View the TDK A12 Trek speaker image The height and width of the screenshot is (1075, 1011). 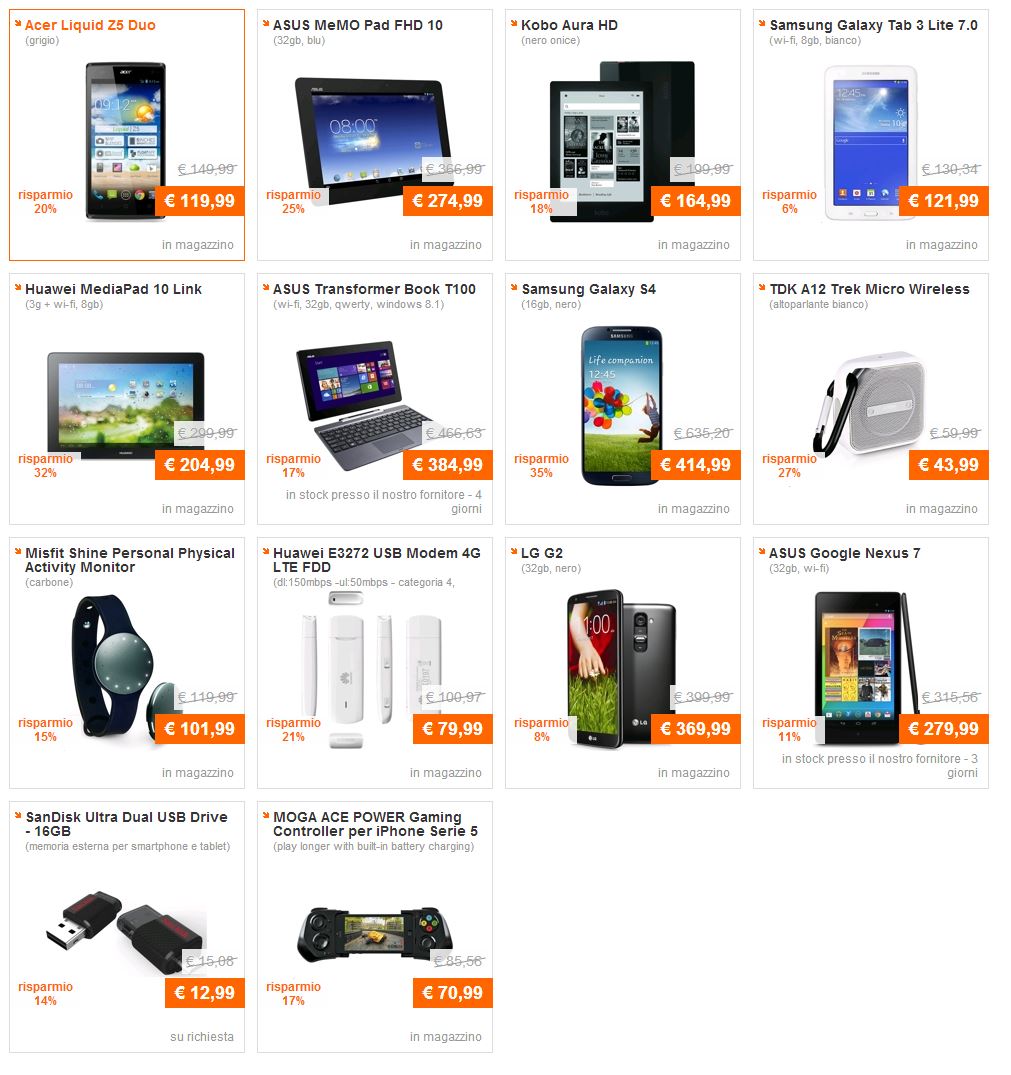point(869,404)
